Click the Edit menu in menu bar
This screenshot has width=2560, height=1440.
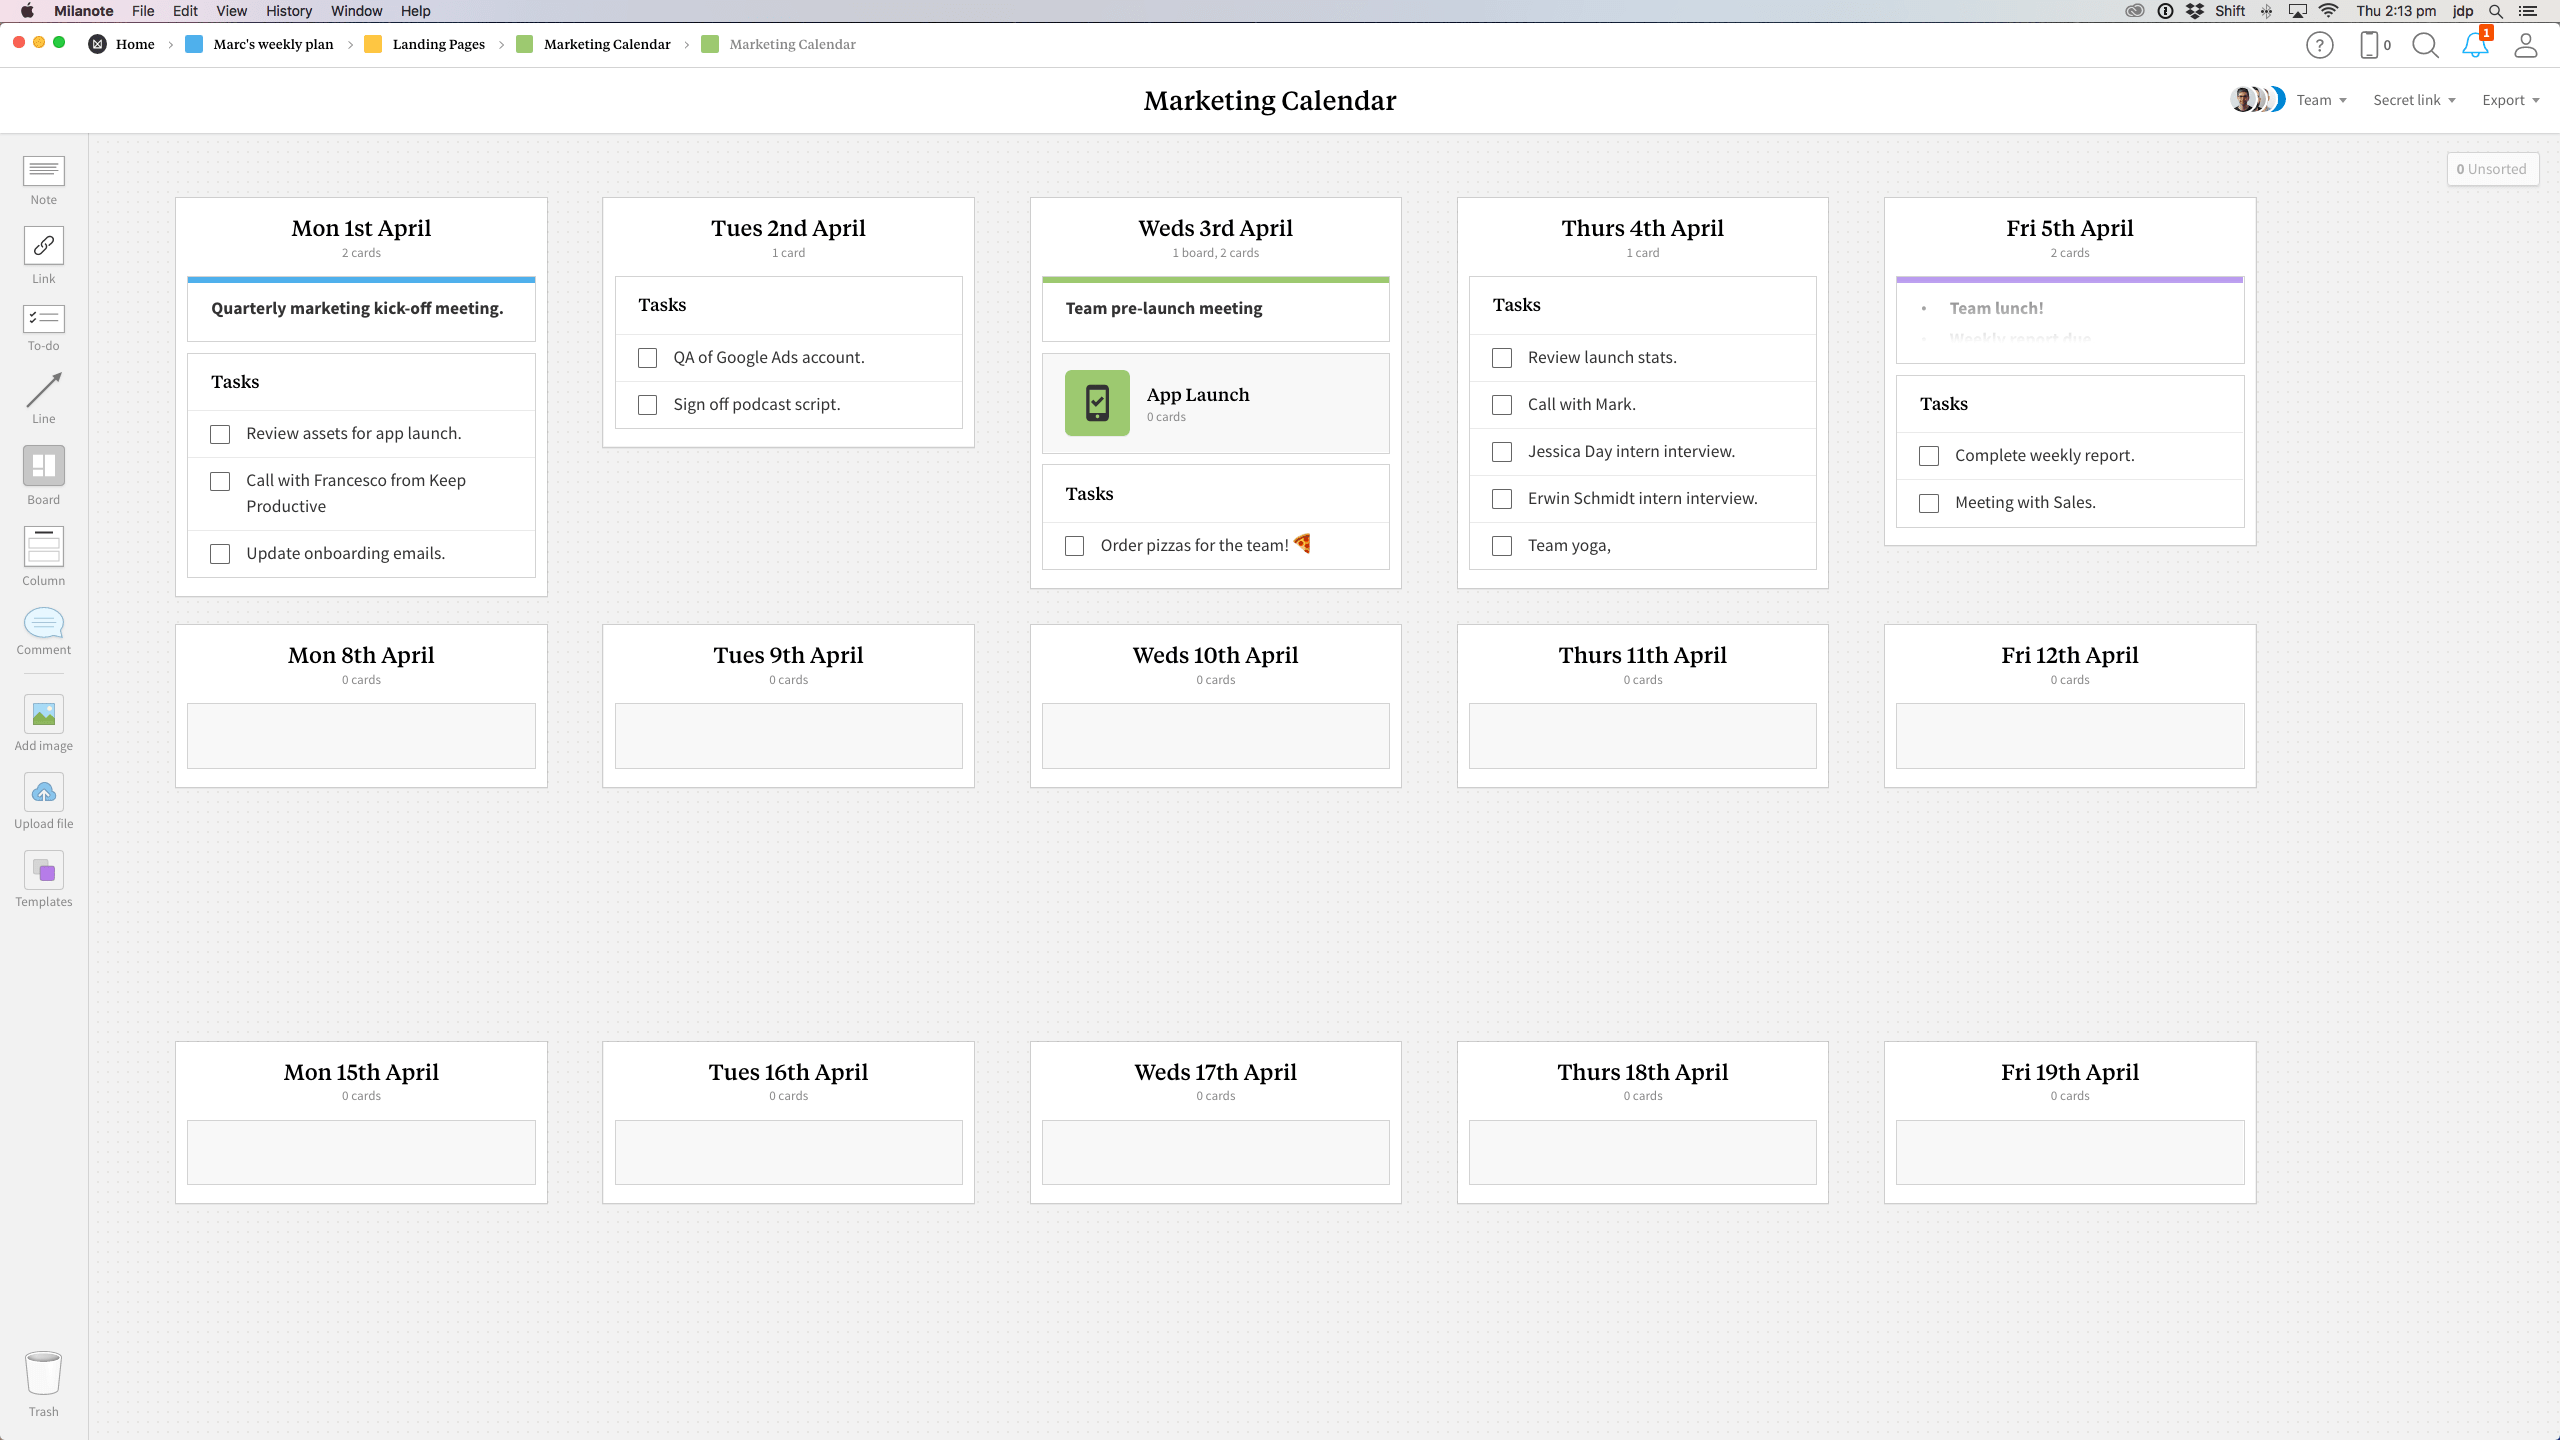coord(185,11)
